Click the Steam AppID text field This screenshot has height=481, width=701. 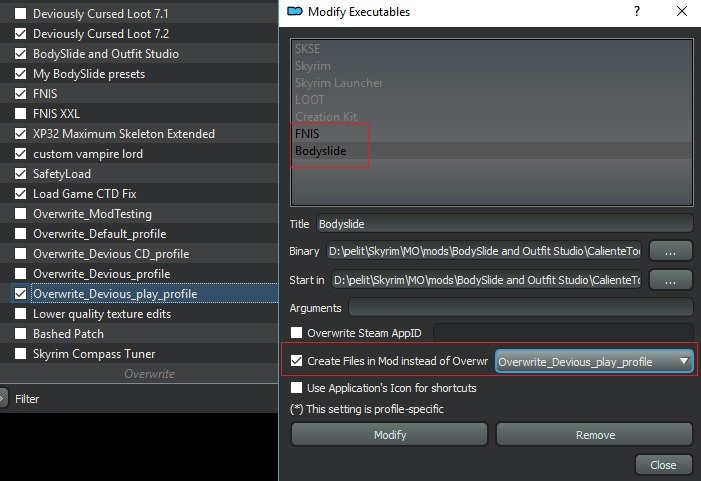pyautogui.click(x=563, y=333)
